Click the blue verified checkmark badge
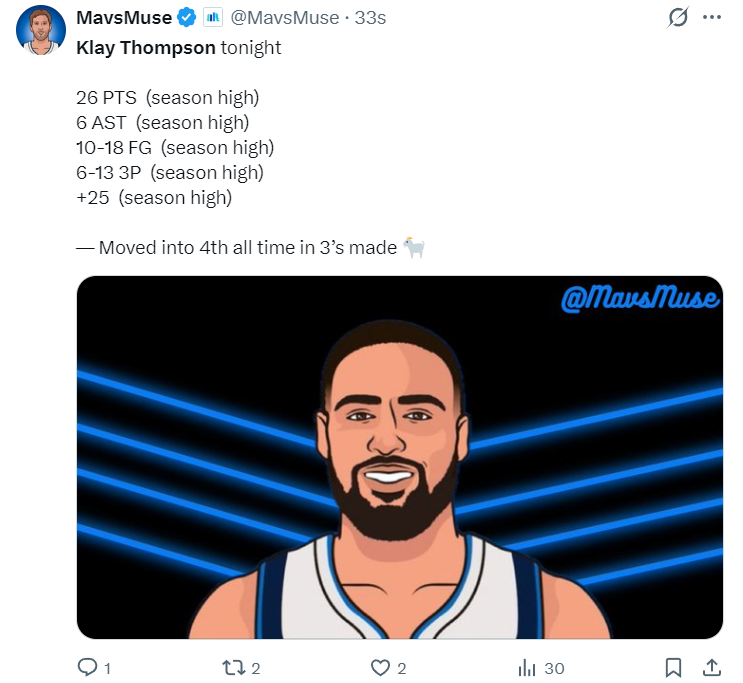743x683 pixels. [x=187, y=18]
